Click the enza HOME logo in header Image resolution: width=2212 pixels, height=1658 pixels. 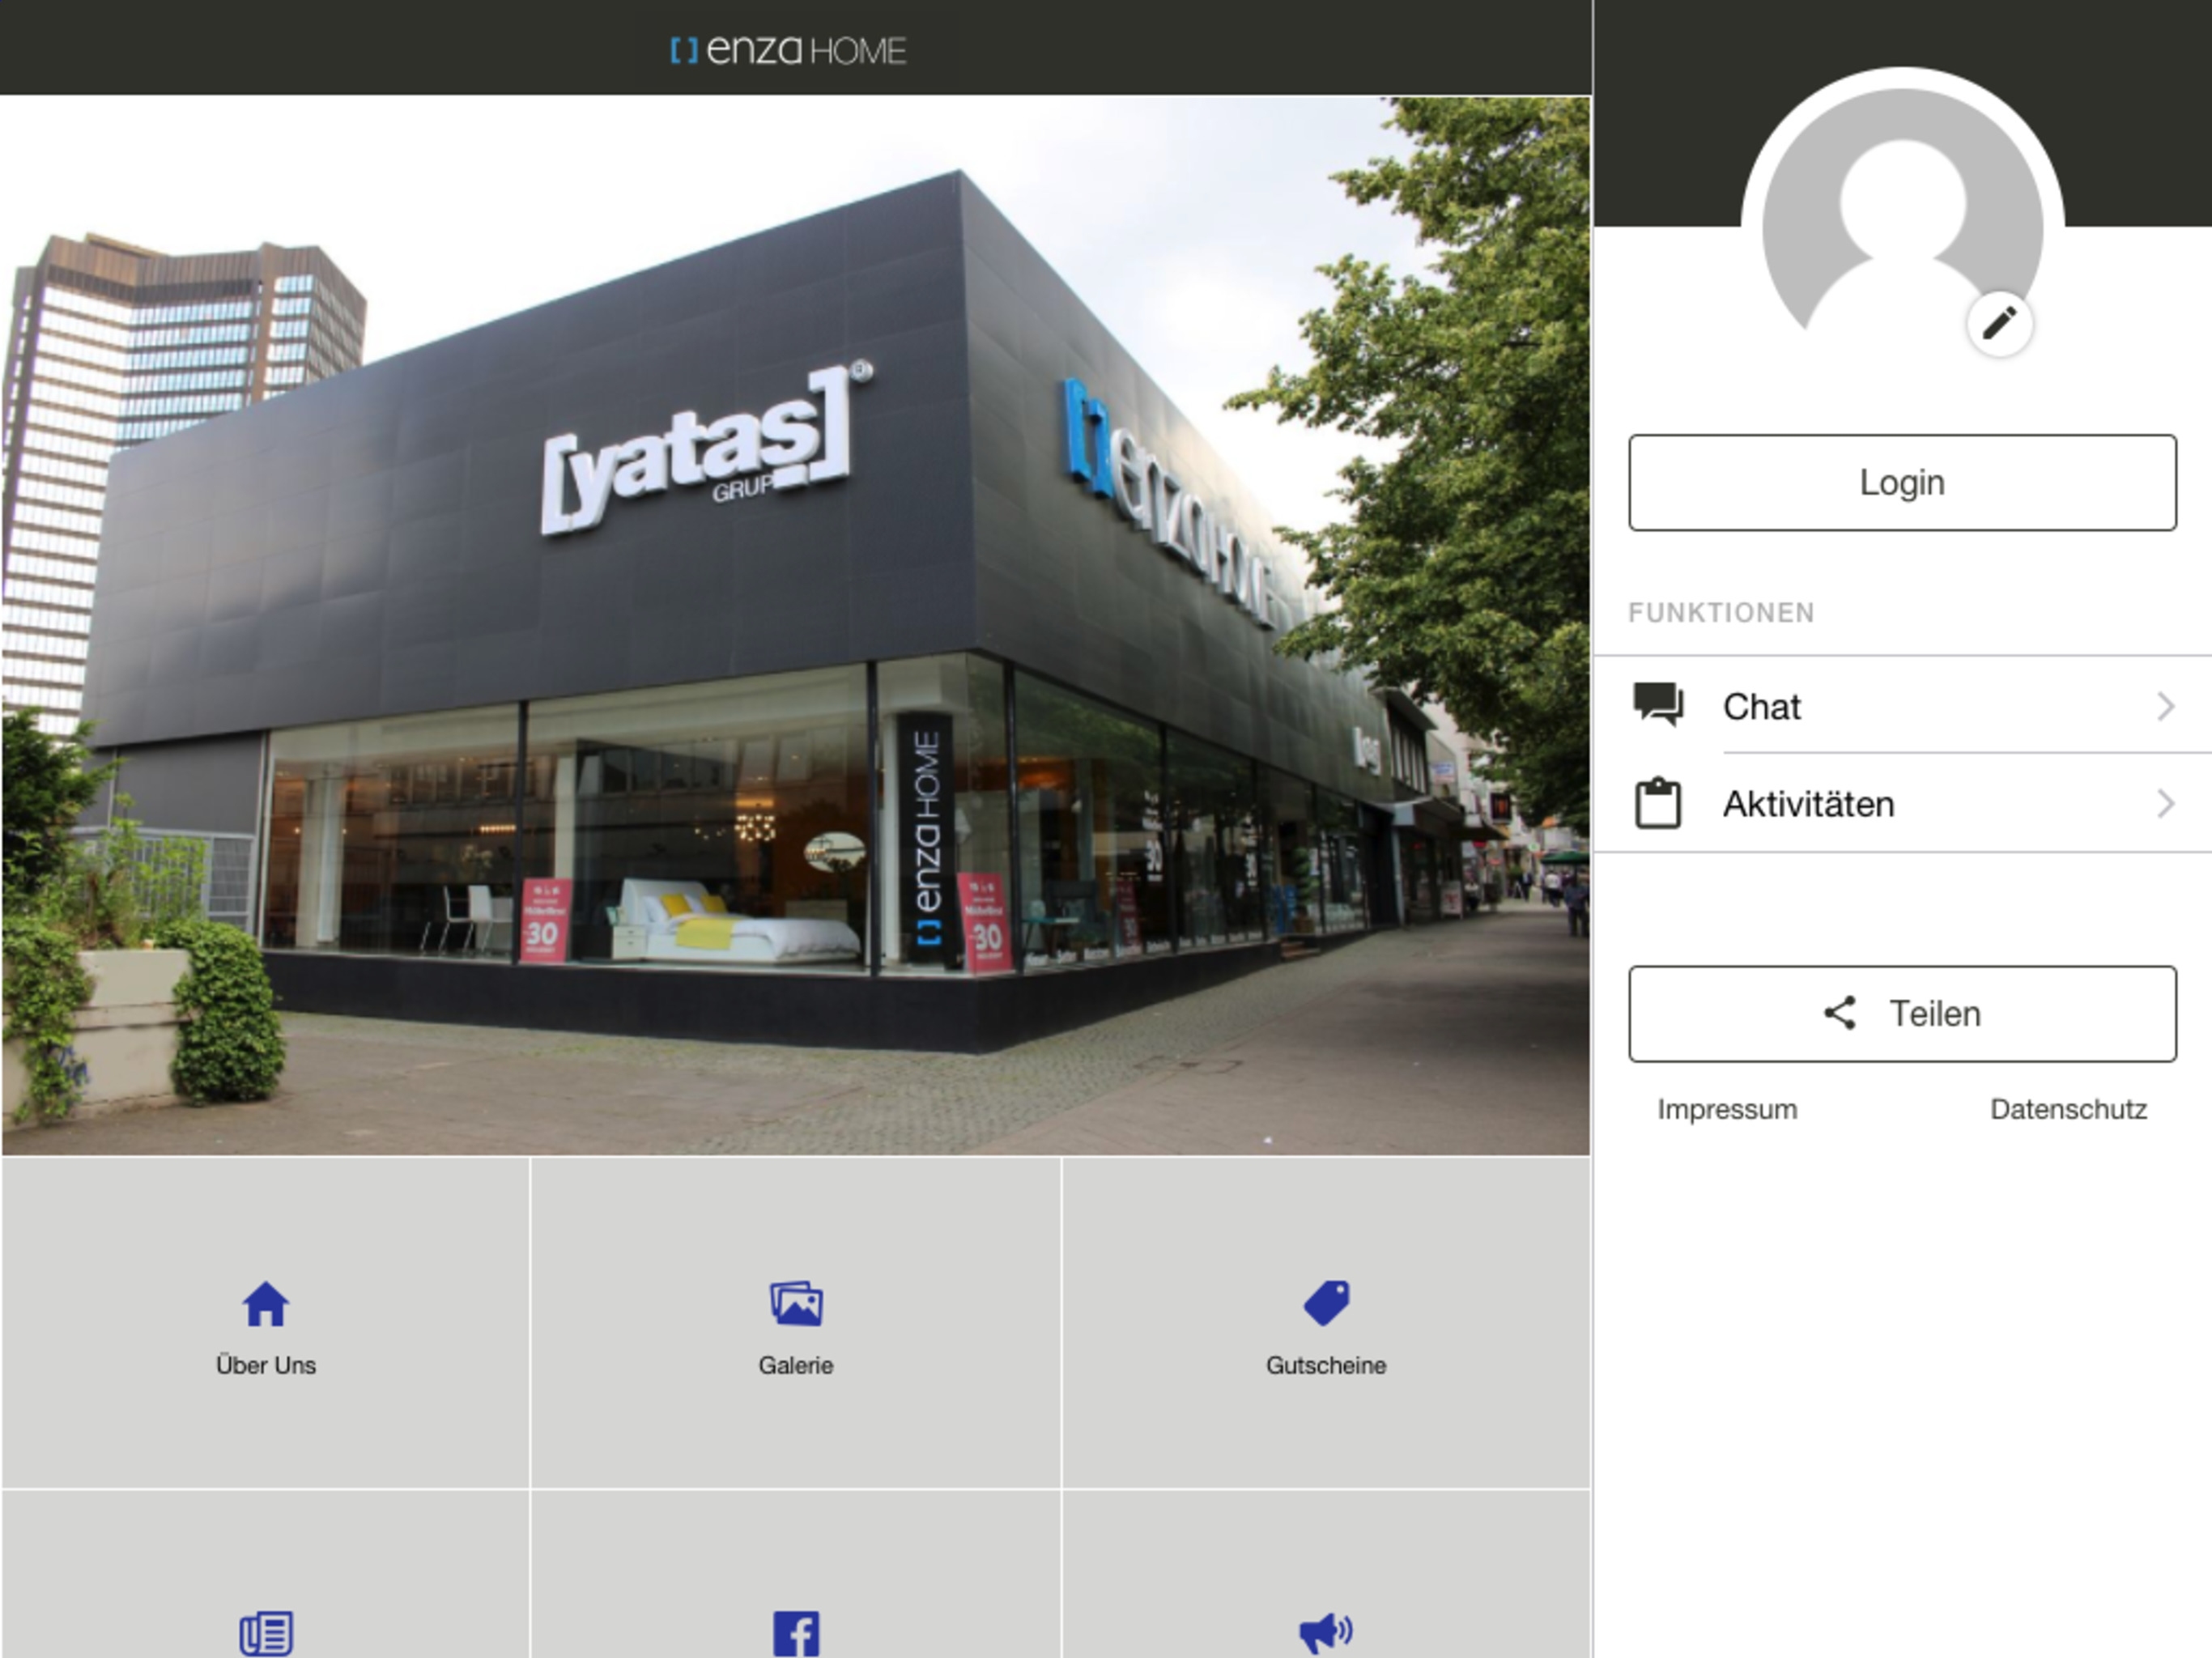pos(788,49)
